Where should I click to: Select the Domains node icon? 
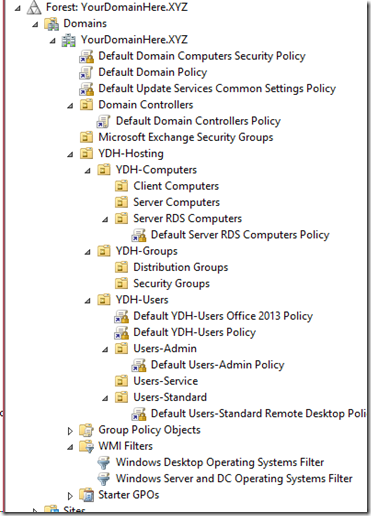coord(52,24)
